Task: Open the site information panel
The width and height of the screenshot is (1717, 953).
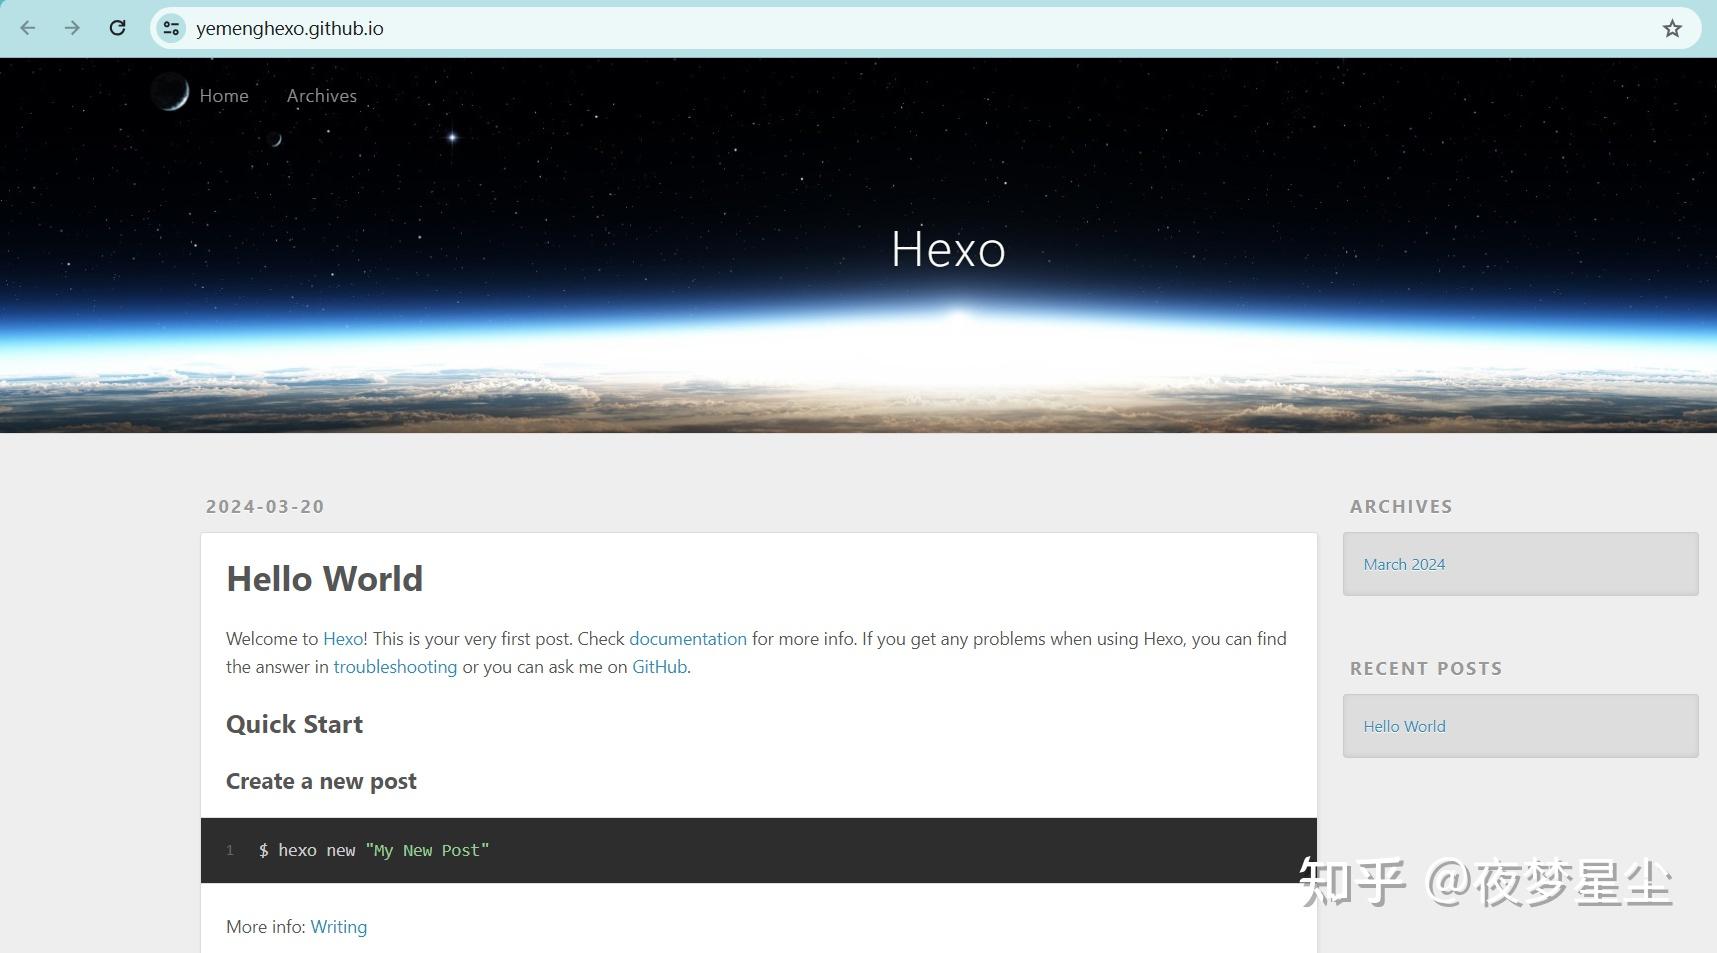Action: click(170, 28)
